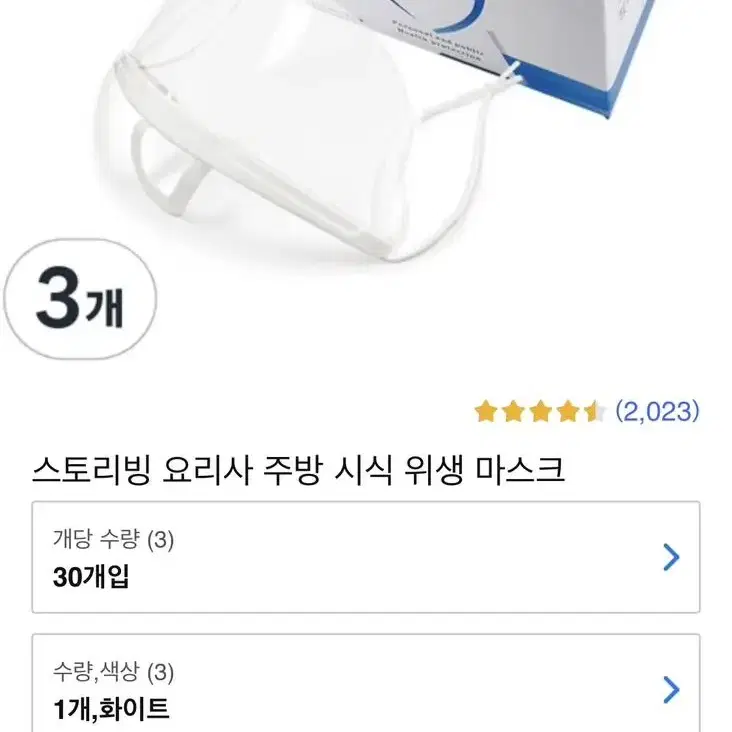
Task: Click the second gold rating star
Action: coord(513,412)
